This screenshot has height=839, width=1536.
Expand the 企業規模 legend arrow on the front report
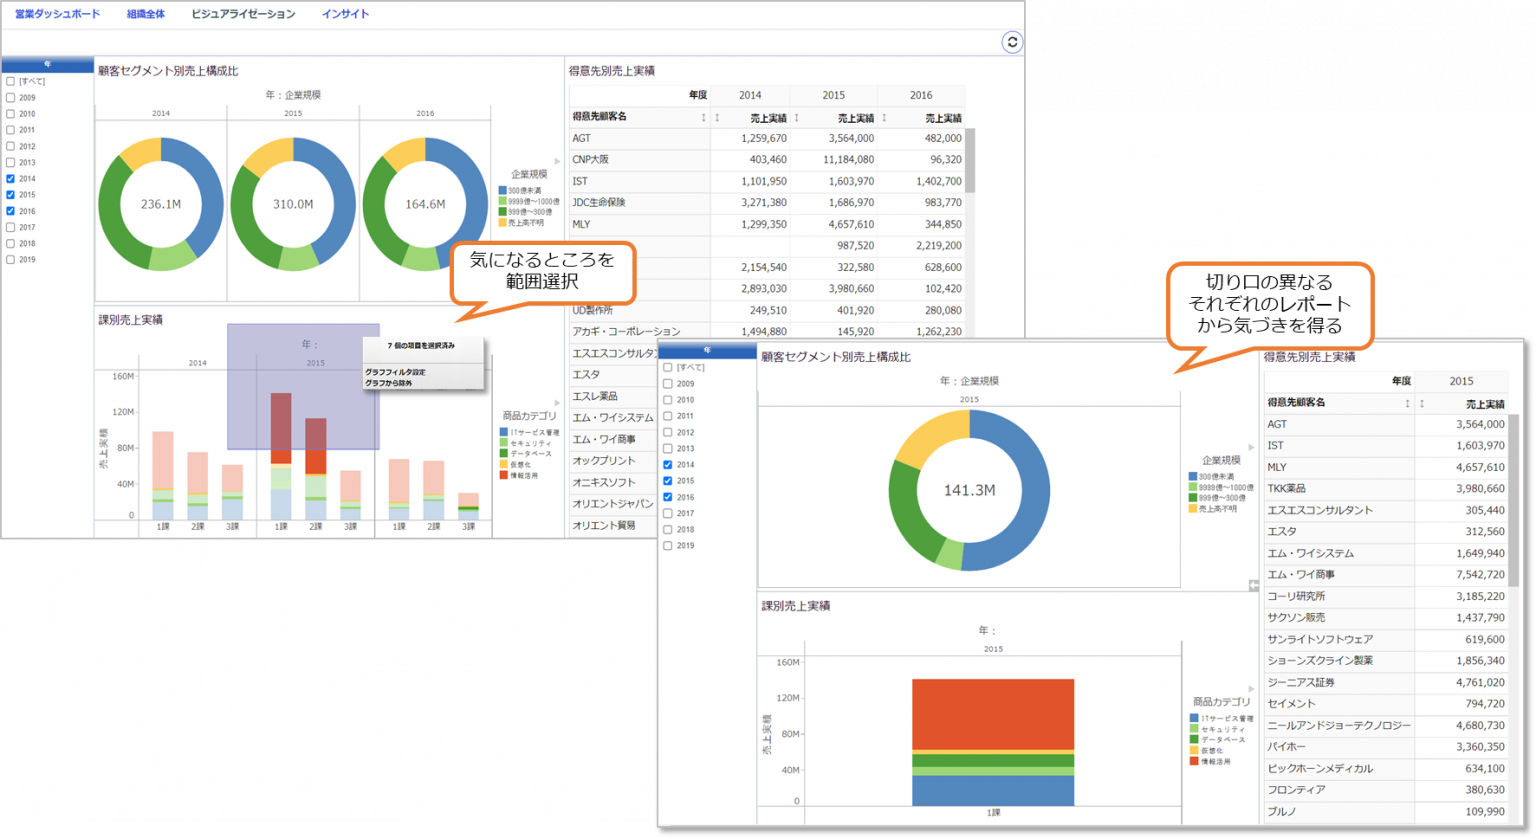pos(1251,448)
